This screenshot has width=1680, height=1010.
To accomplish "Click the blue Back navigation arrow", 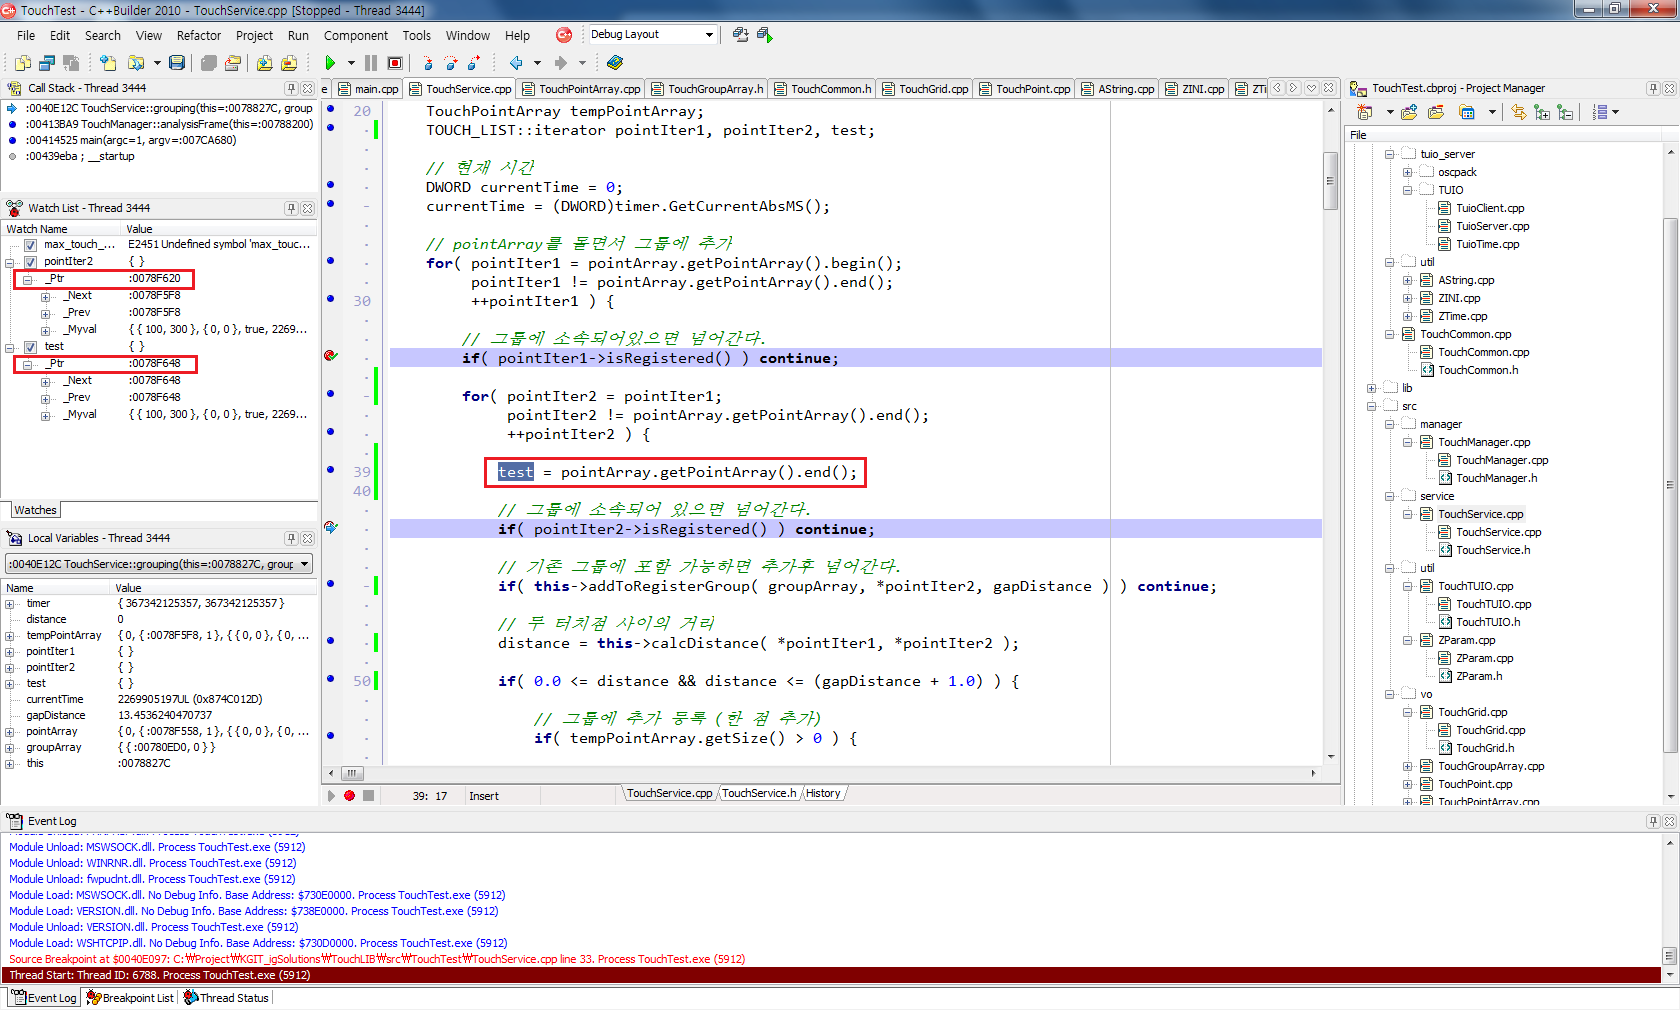I will point(516,63).
